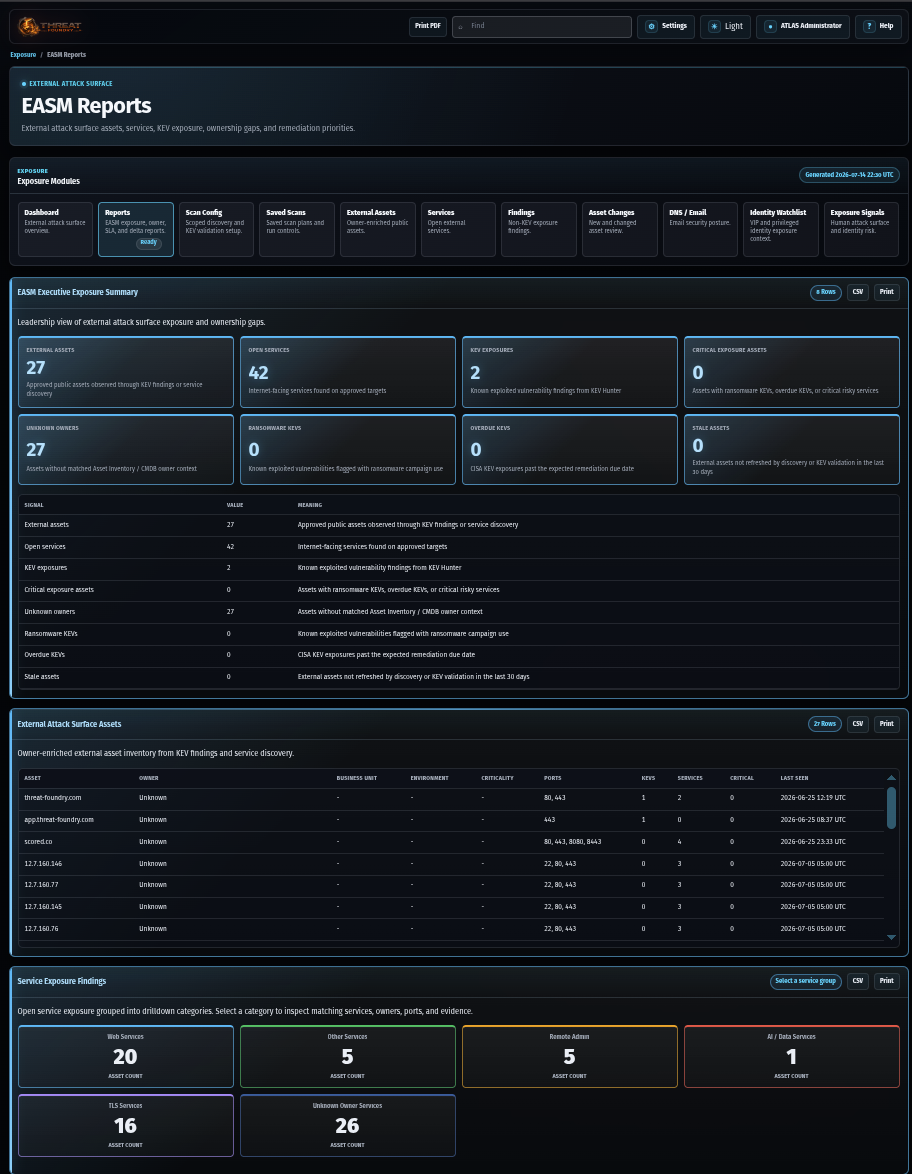This screenshot has width=912, height=1174.
Task: Select the Ransomware KEVs card
Action: (x=347, y=449)
